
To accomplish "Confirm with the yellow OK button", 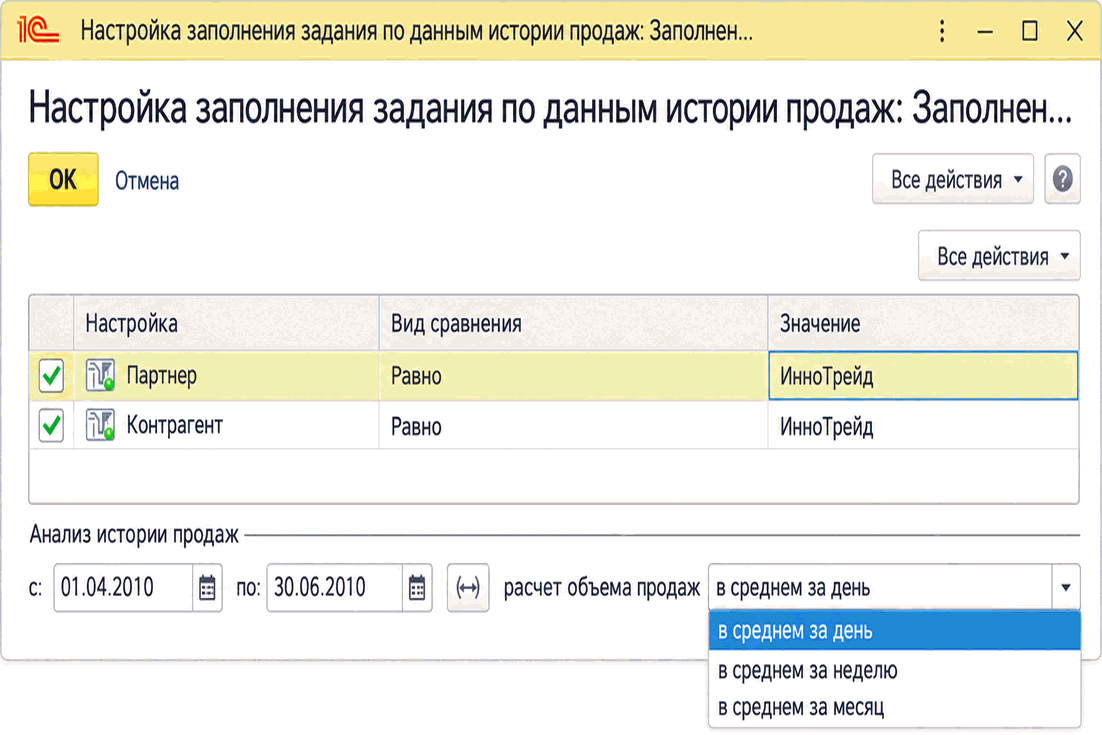I will 63,180.
